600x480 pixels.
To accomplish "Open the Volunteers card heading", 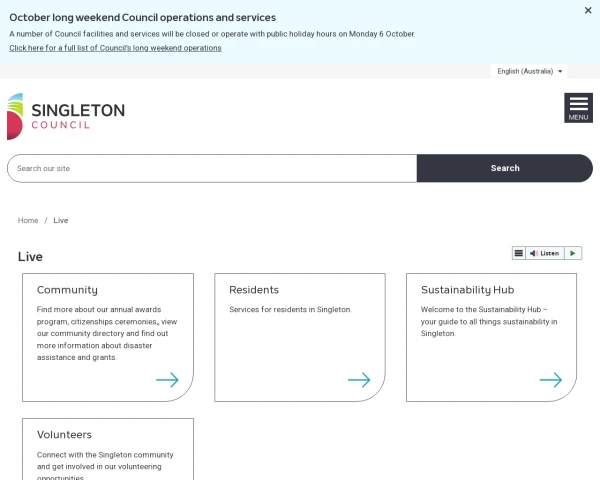I will (64, 435).
